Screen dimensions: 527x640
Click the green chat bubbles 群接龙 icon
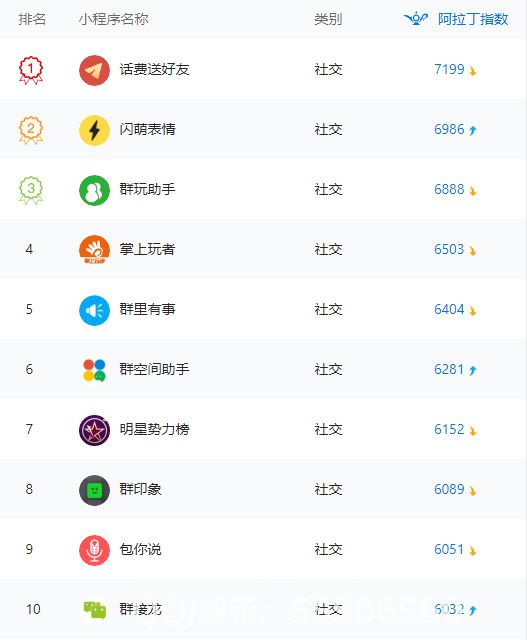94,610
